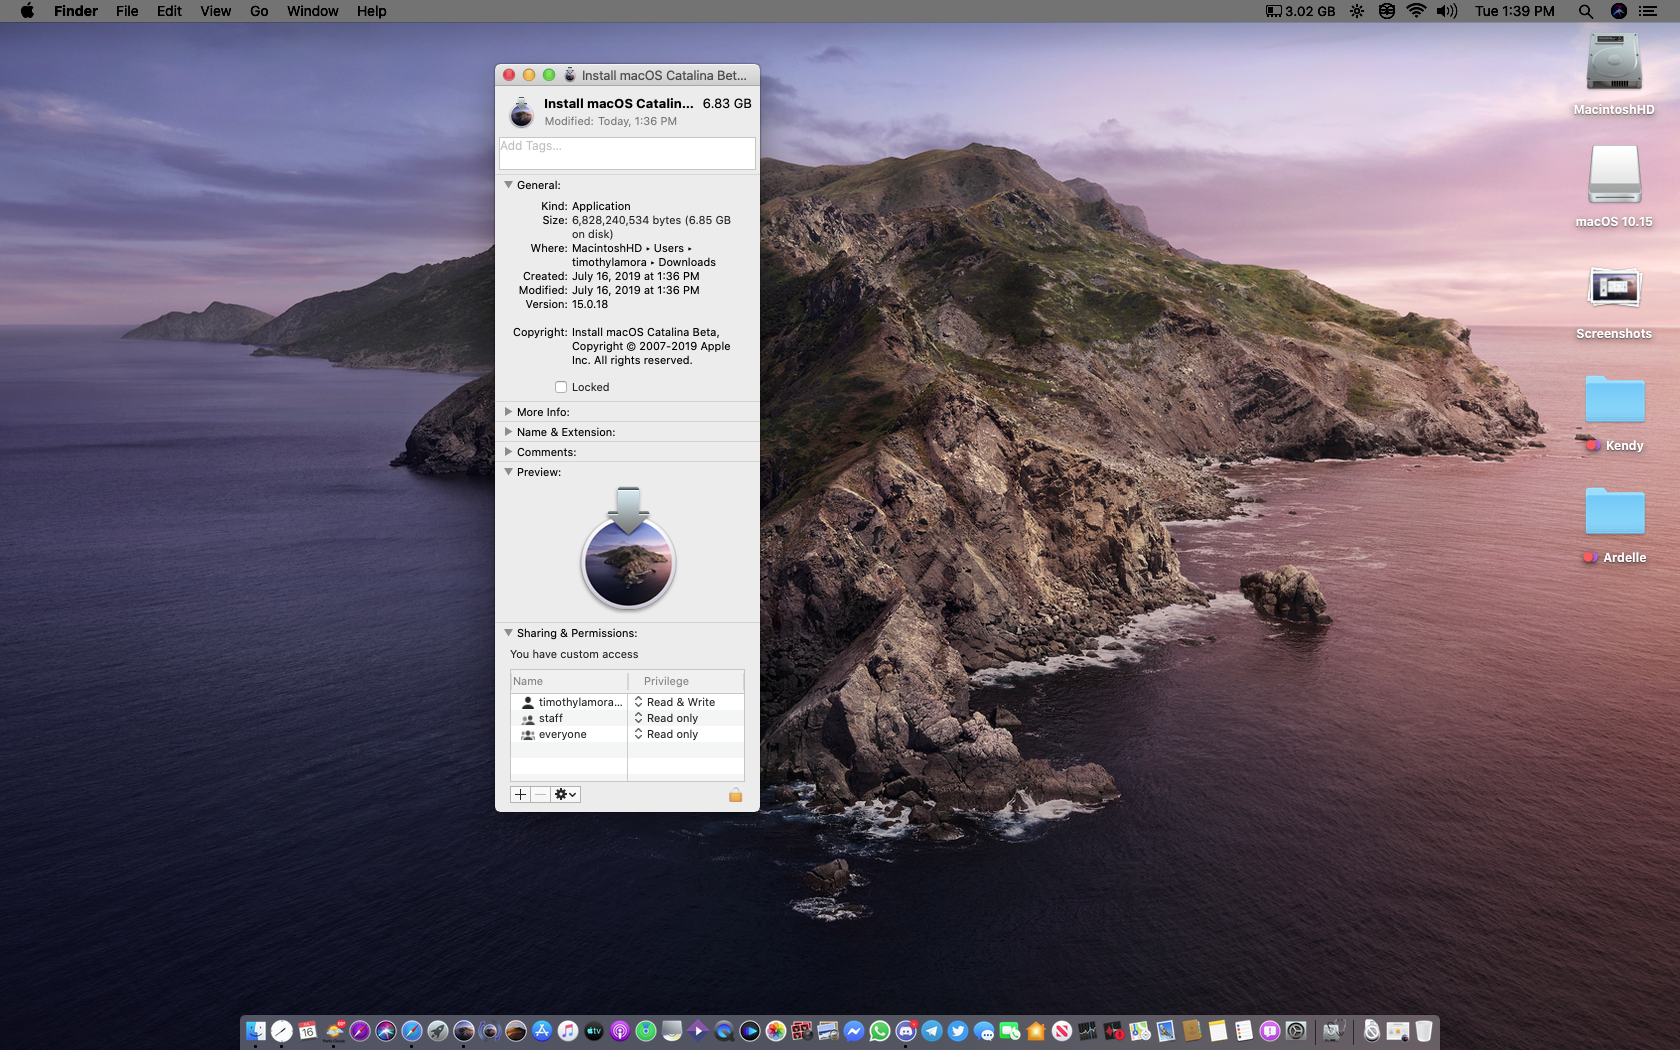
Task: Open Apple TV from the Dock
Action: [594, 1031]
